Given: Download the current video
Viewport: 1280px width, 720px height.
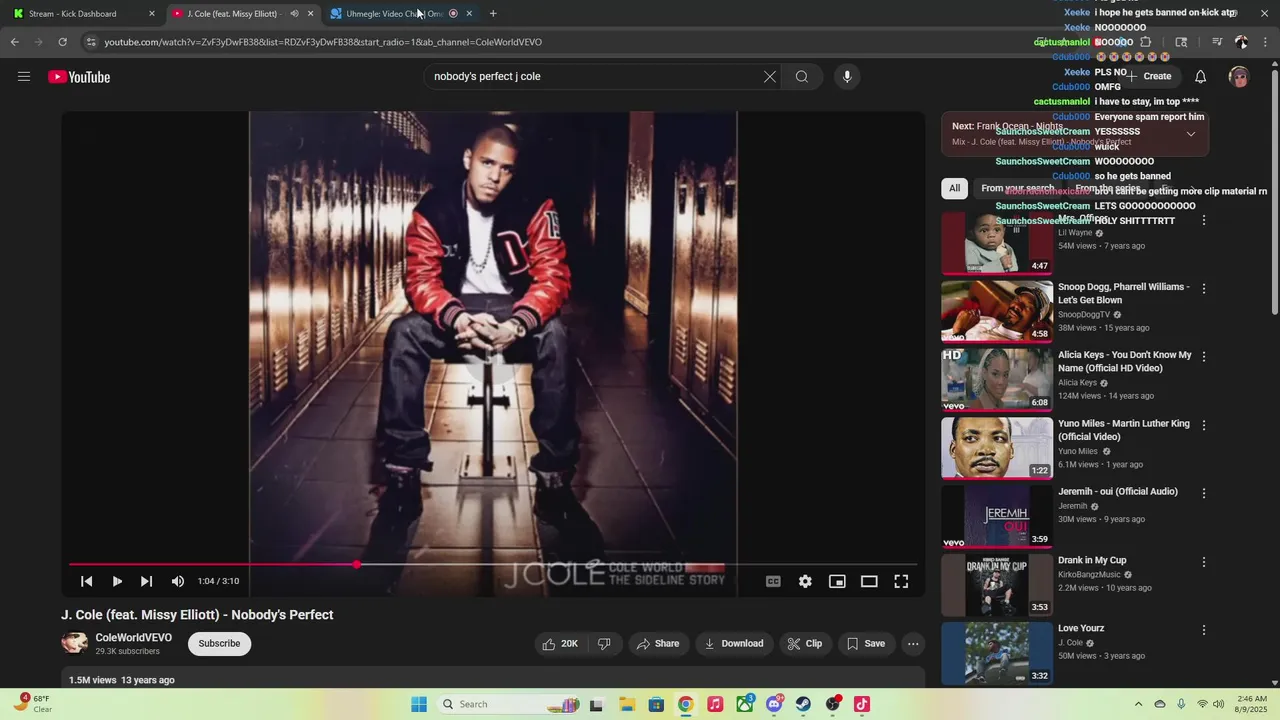Looking at the screenshot, I should click(734, 644).
